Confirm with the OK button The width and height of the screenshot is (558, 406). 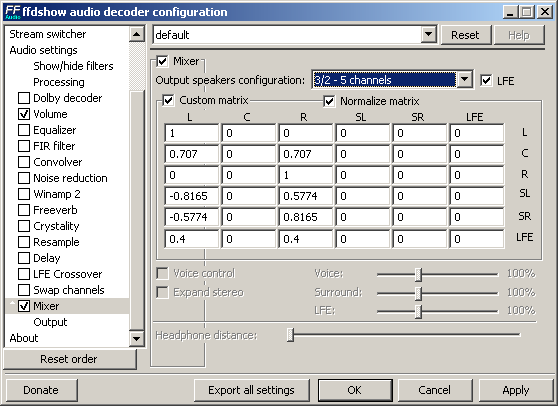355,390
